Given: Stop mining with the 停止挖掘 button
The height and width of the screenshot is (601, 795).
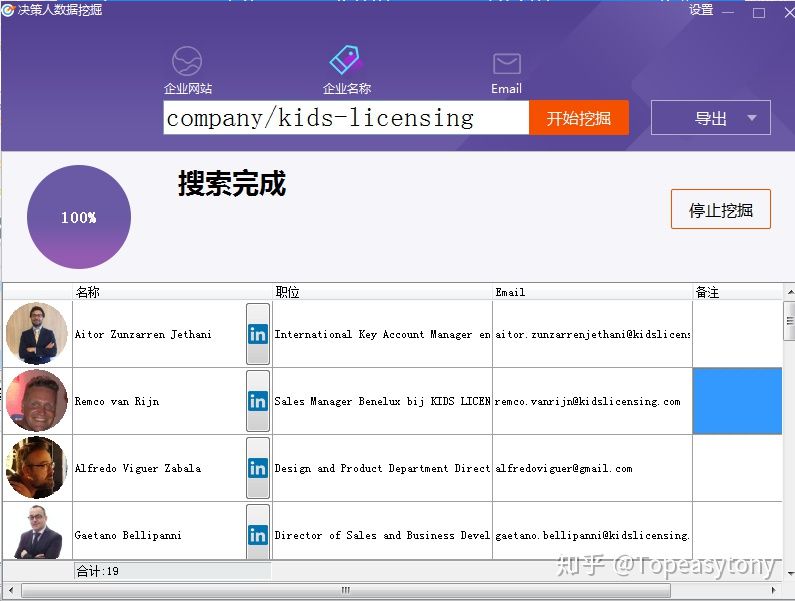Looking at the screenshot, I should (x=720, y=209).
